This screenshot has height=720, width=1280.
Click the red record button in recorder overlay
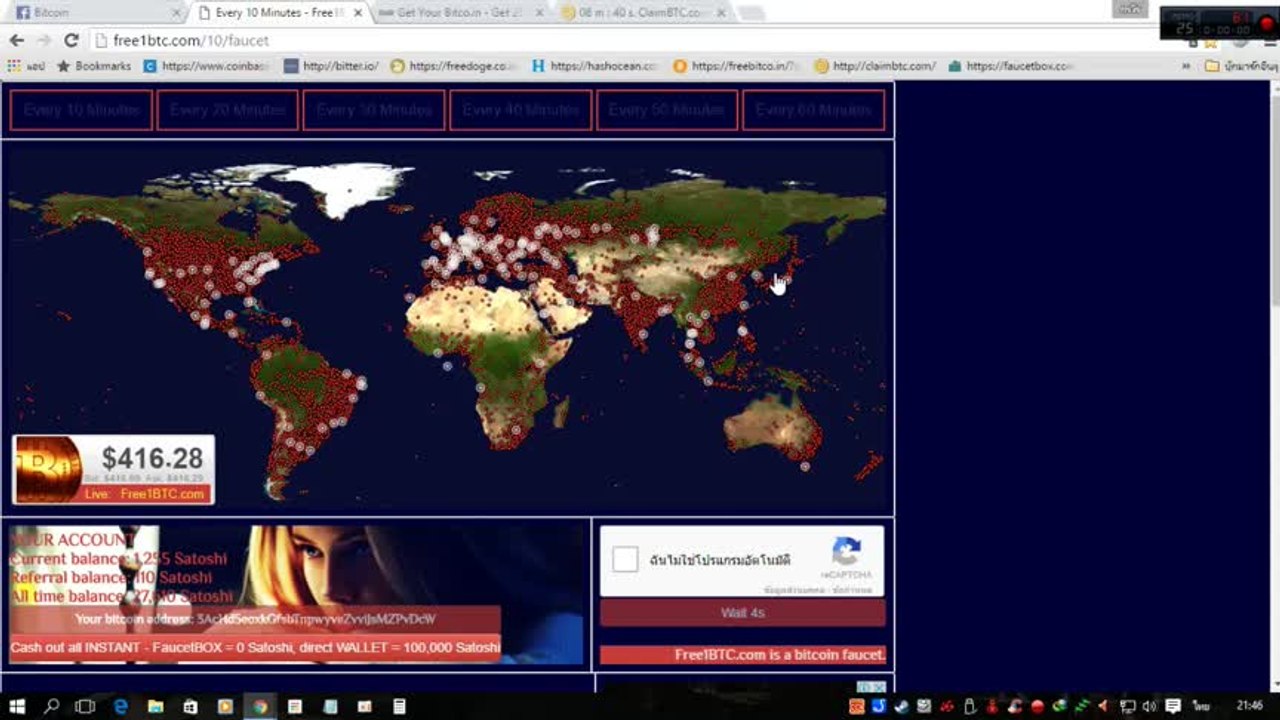click(1267, 25)
